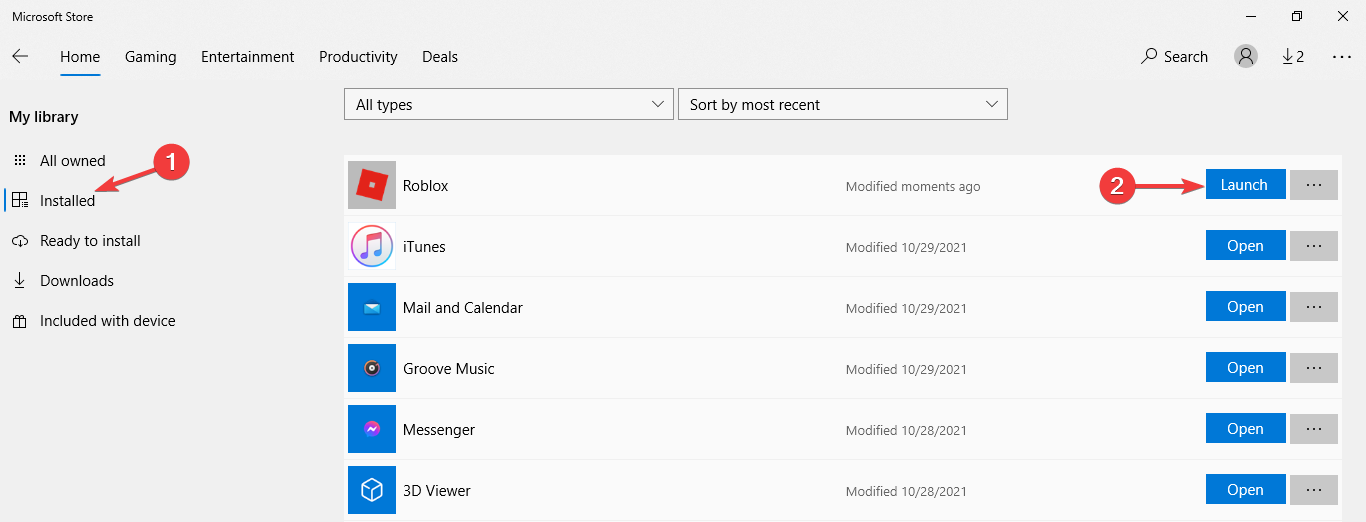Switch to the Gaming tab
Viewport: 1366px width, 522px height.
[x=150, y=57]
